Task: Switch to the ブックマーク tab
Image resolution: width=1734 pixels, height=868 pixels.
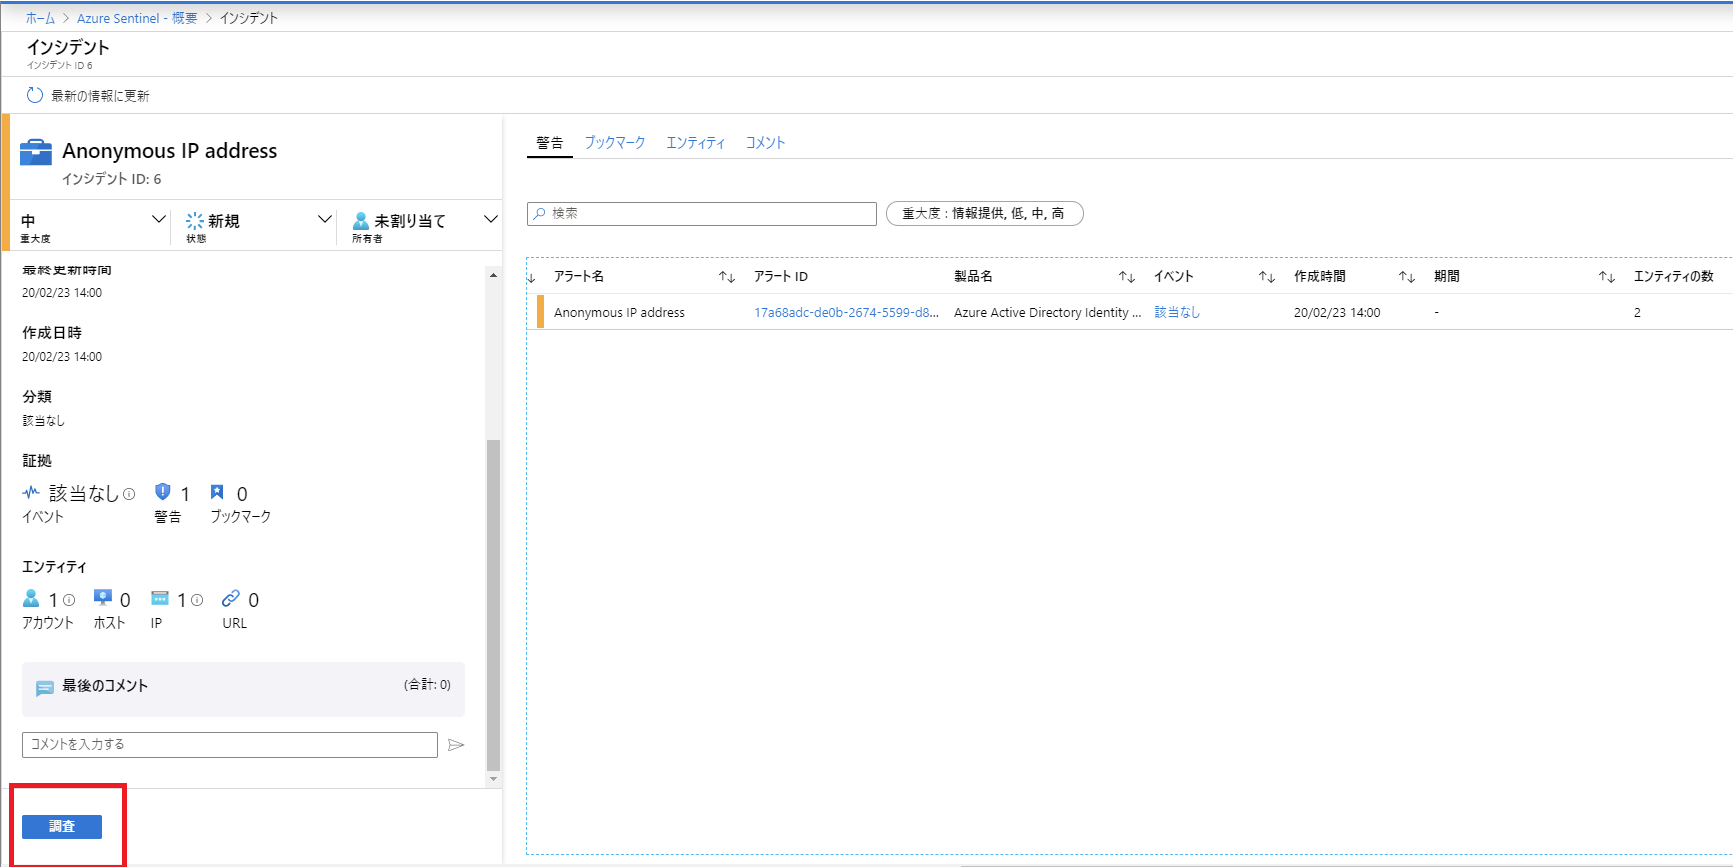Action: point(615,143)
